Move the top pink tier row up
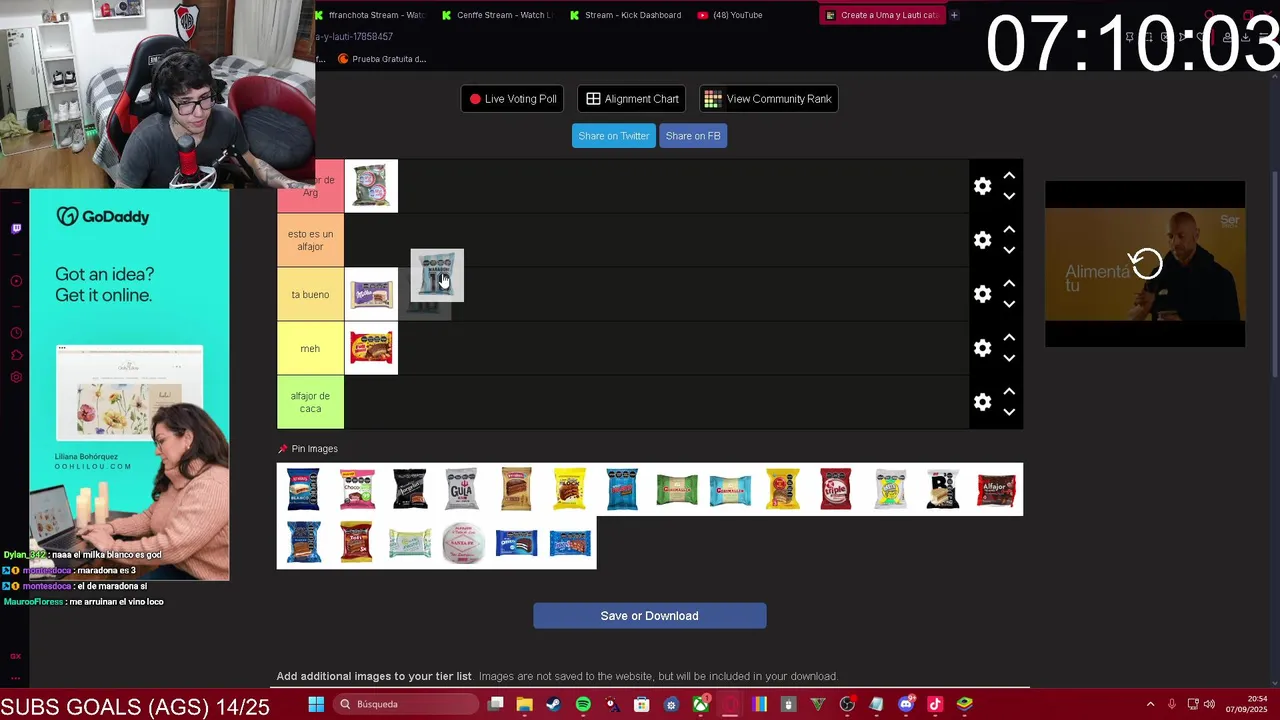This screenshot has width=1280, height=720. coord(1009,176)
